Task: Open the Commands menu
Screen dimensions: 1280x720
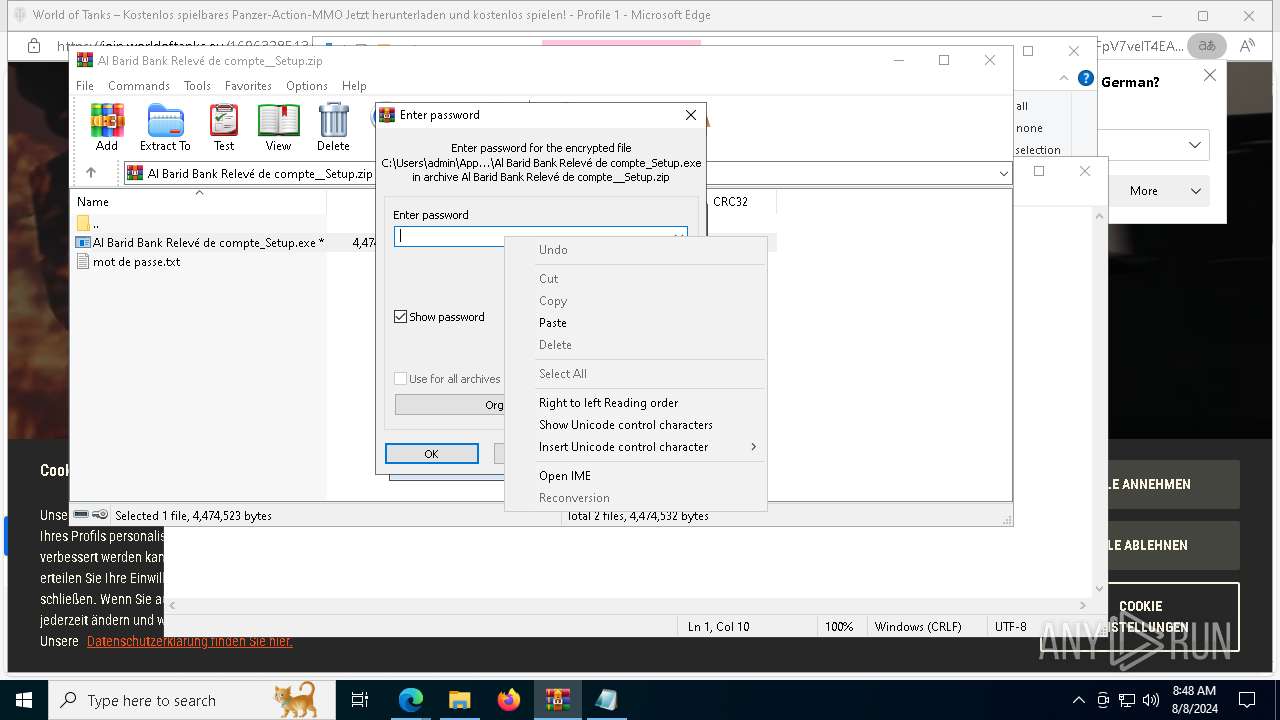Action: click(x=139, y=86)
